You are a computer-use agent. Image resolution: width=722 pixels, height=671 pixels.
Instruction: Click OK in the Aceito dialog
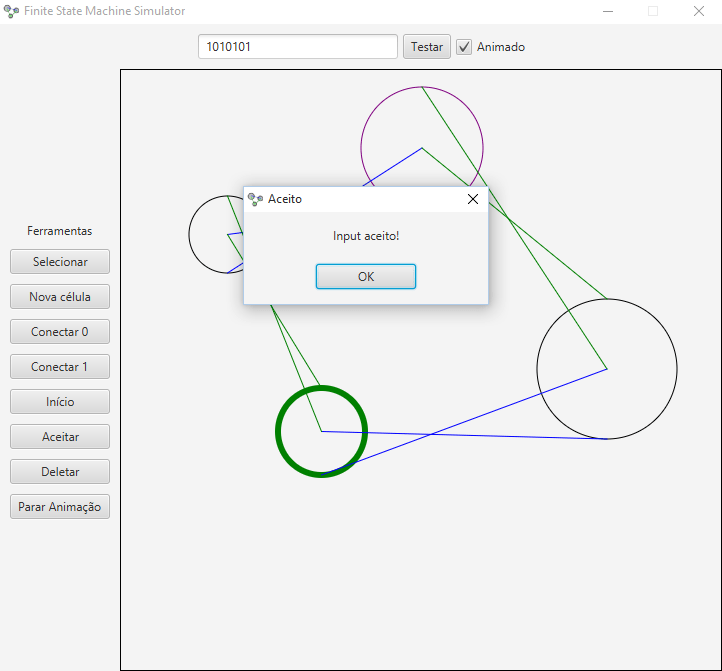[x=366, y=277]
